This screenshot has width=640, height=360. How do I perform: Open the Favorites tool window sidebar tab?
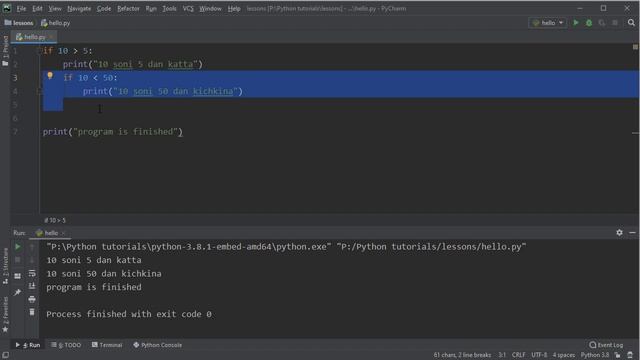tap(5, 315)
